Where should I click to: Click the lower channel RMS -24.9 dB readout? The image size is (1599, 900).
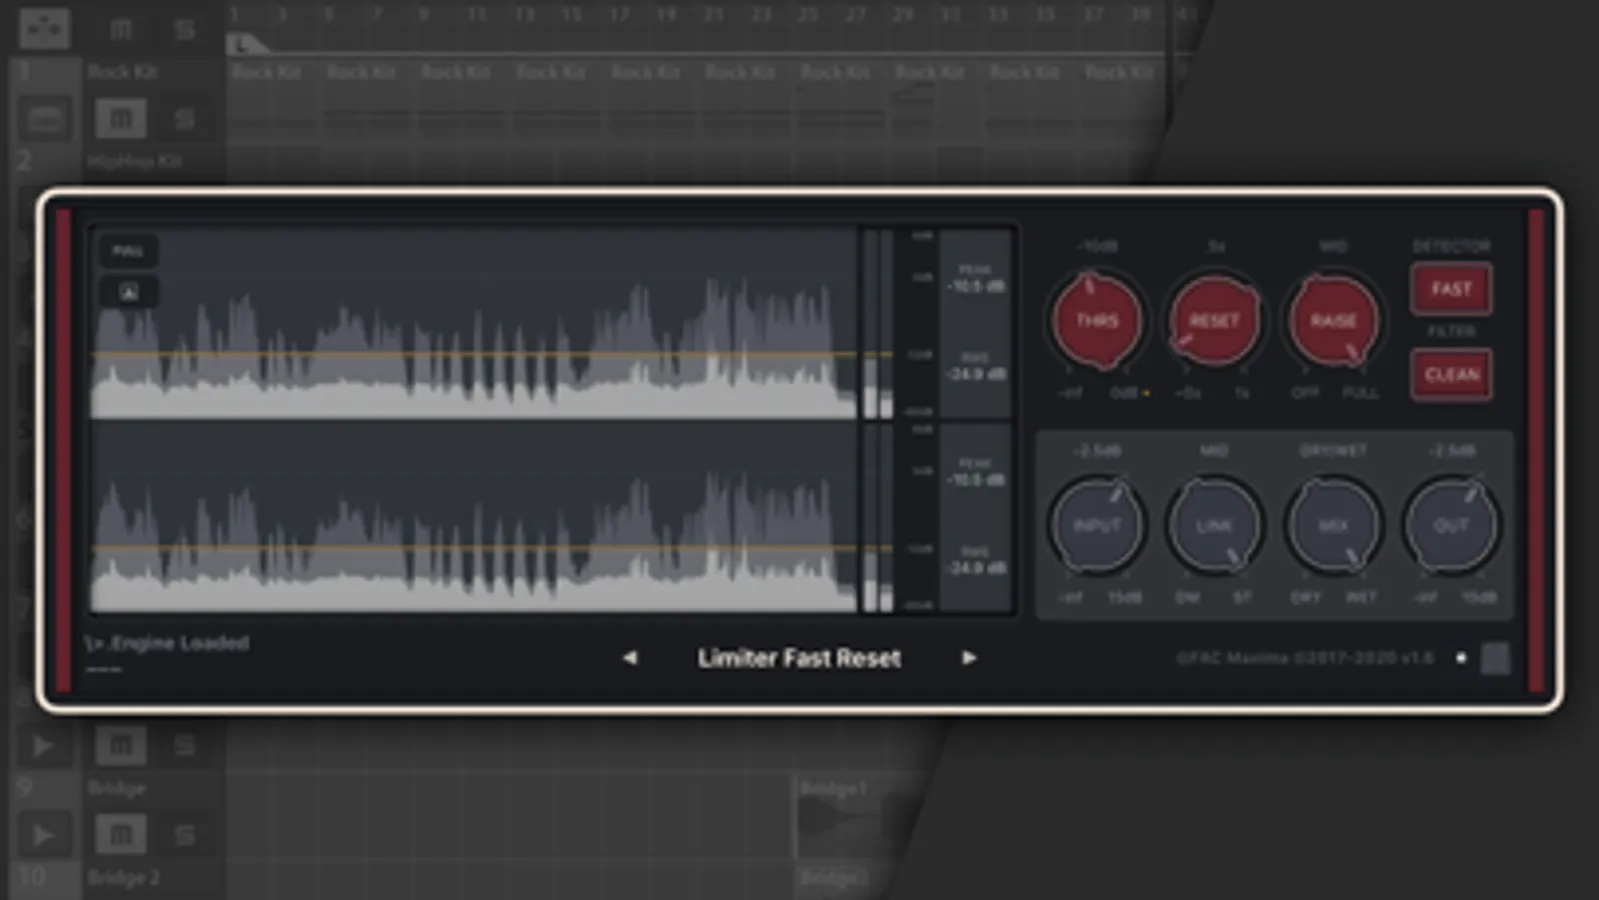pos(976,561)
